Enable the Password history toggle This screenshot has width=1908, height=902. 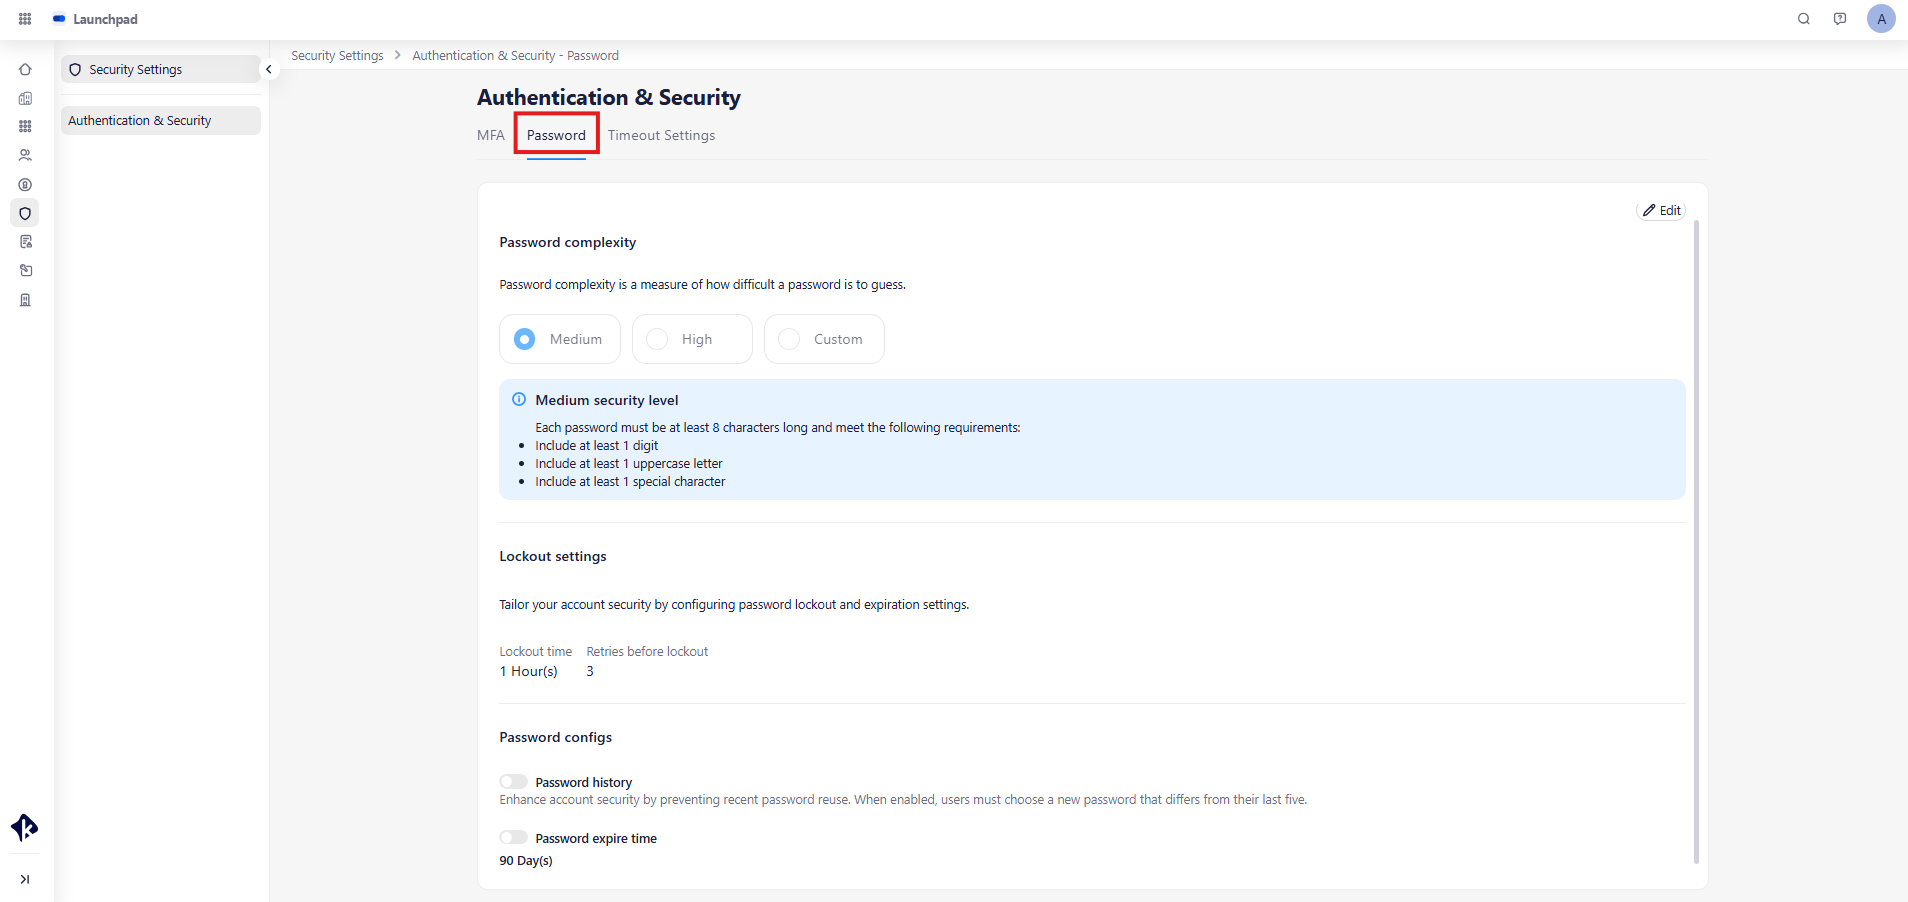click(x=513, y=782)
